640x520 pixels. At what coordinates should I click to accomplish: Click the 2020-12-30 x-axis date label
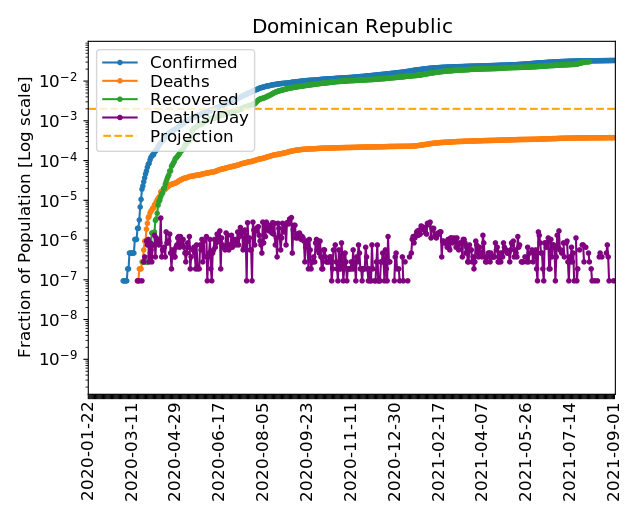click(x=395, y=451)
